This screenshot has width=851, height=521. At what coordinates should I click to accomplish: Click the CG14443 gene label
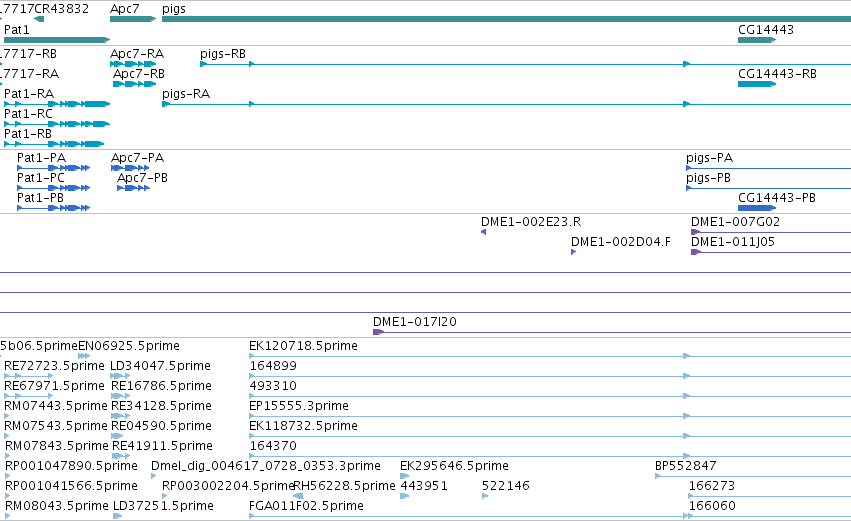pyautogui.click(x=766, y=29)
